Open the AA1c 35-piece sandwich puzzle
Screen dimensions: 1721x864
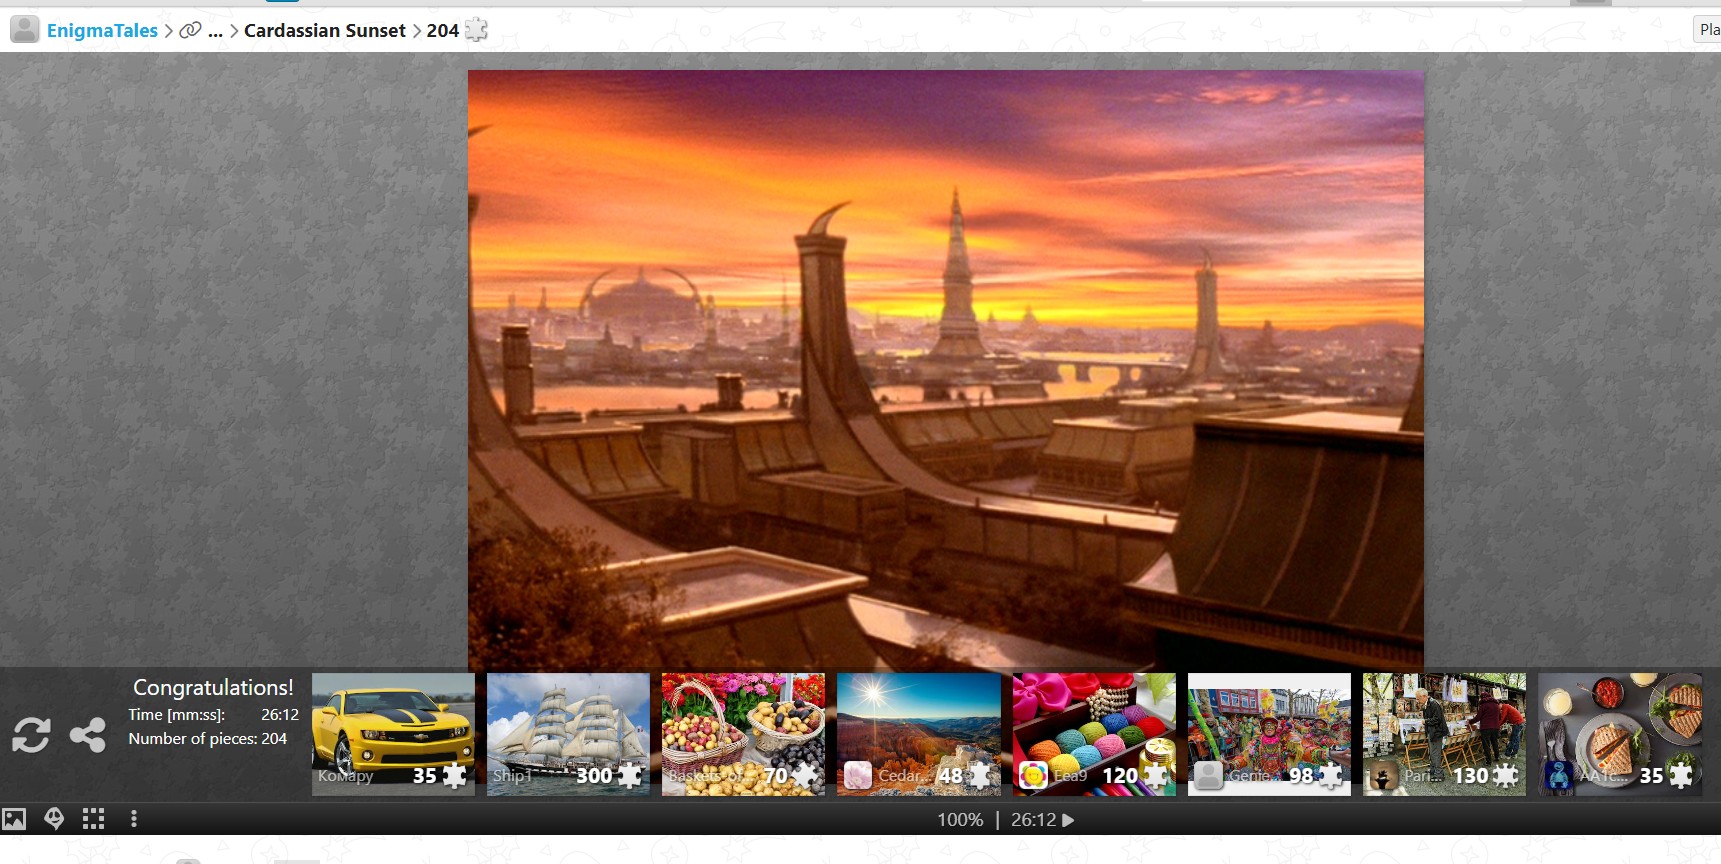tap(1620, 734)
